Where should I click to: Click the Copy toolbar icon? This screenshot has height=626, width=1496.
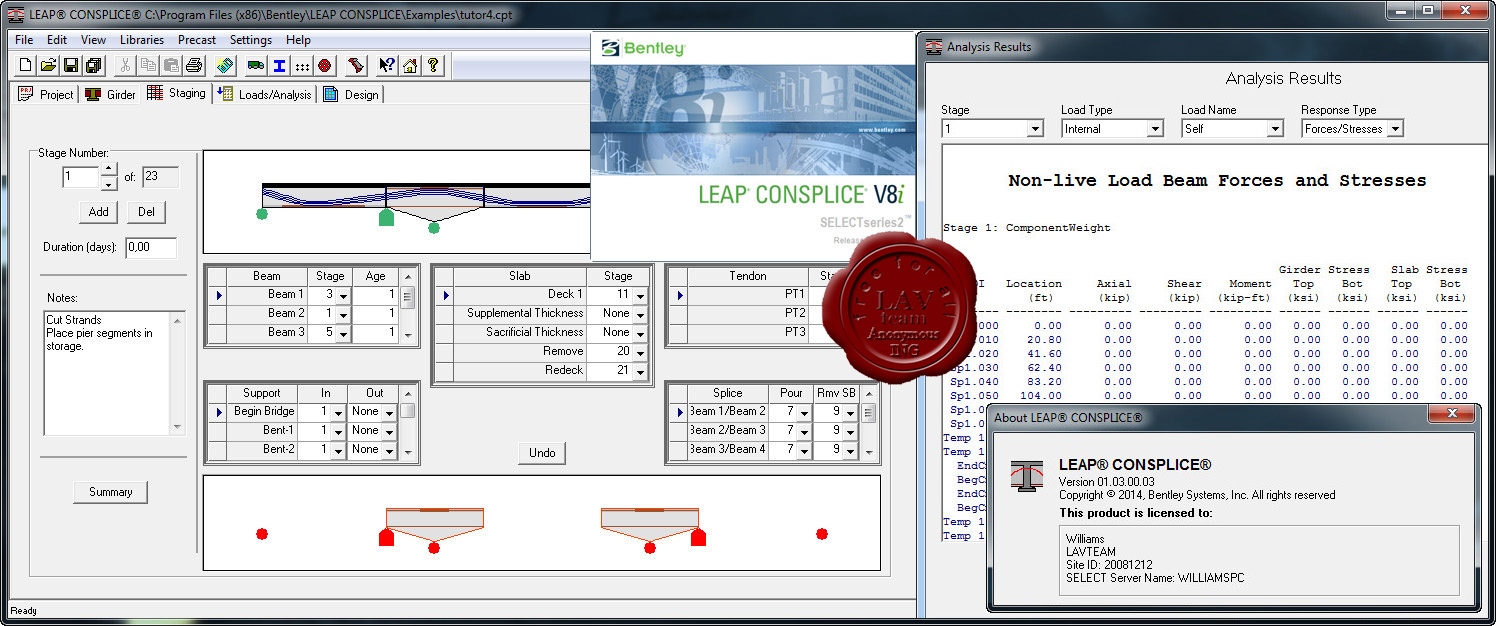pos(148,66)
